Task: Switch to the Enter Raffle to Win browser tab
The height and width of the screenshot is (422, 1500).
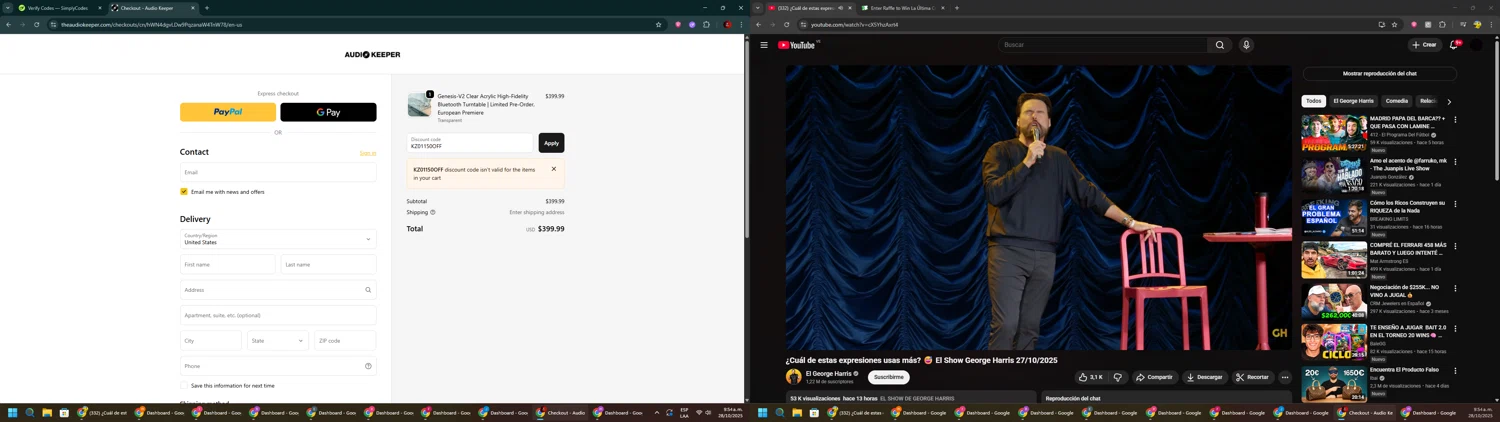Action: tap(903, 8)
